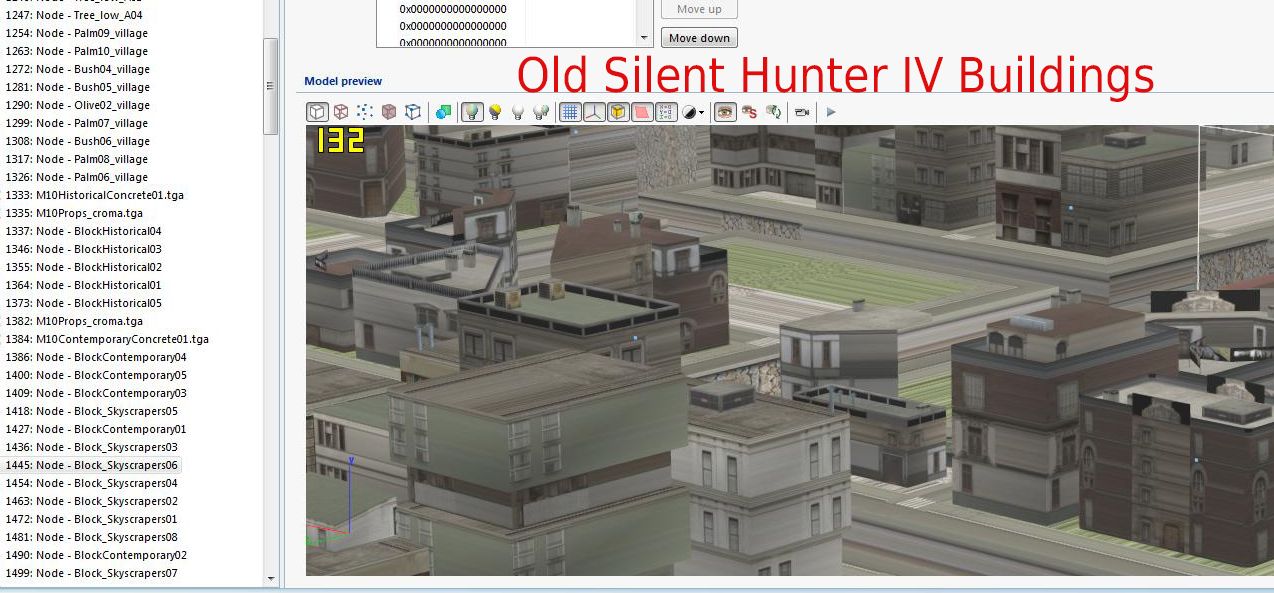This screenshot has width=1274, height=593.
Task: Click the eye icon with red S
Action: tap(749, 112)
